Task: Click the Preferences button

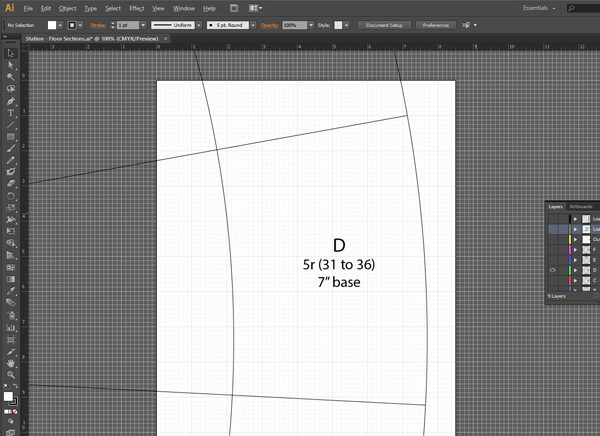Action: click(x=436, y=24)
